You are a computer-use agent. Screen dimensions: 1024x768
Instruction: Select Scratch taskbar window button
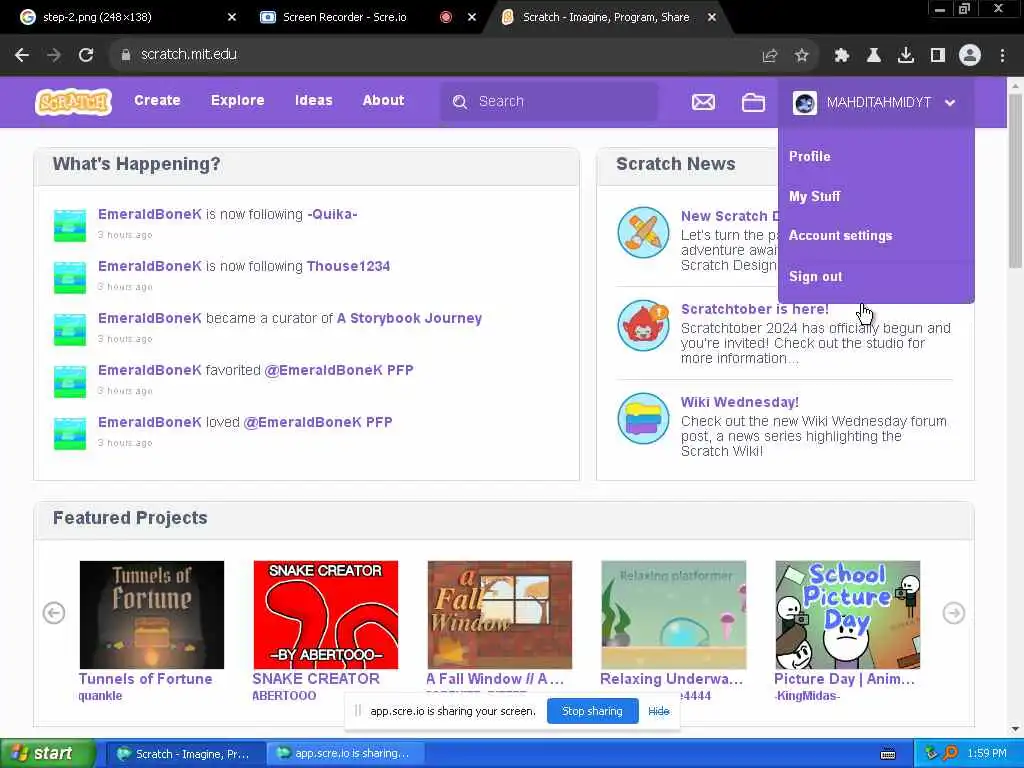pyautogui.click(x=186, y=754)
